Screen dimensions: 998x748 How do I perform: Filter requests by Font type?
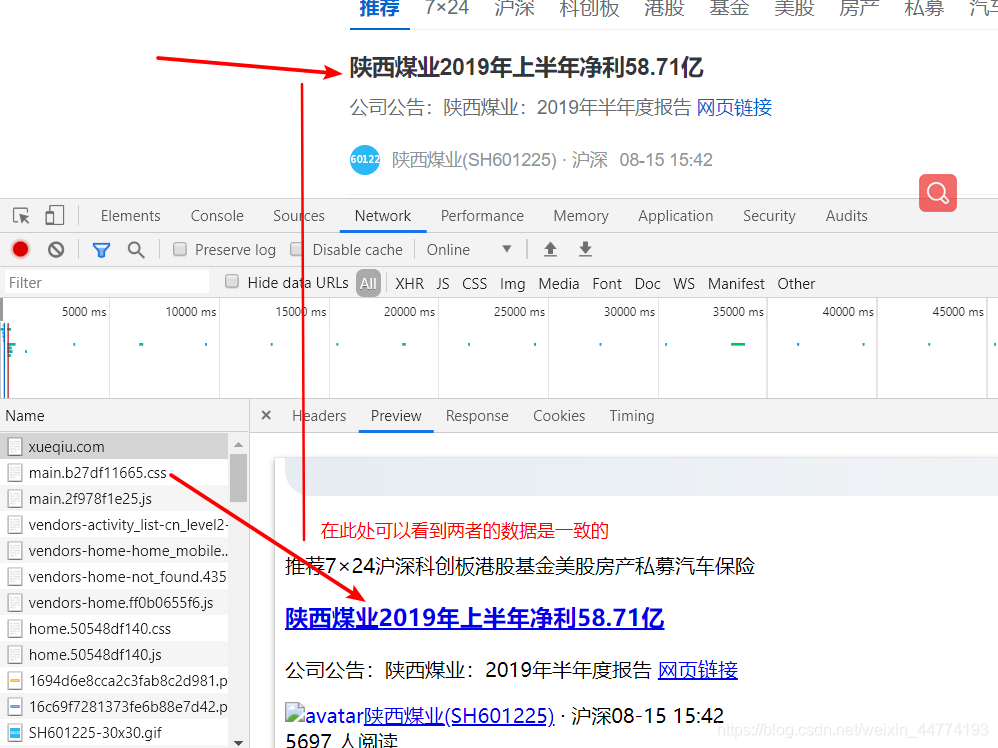tap(607, 283)
